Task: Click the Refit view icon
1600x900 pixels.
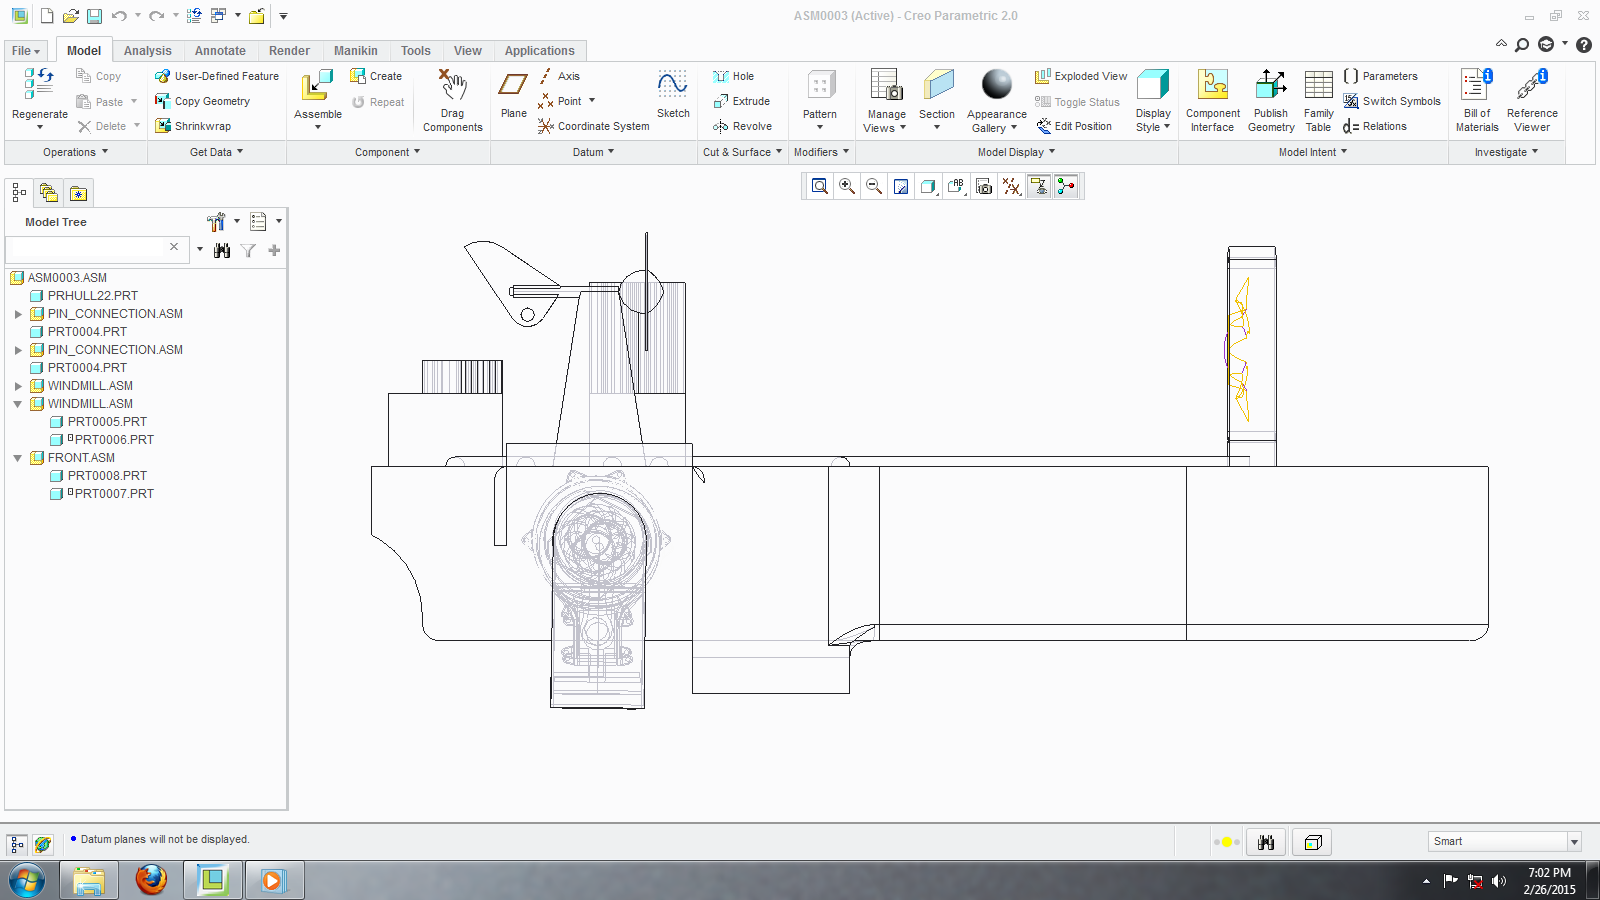Action: coord(820,186)
